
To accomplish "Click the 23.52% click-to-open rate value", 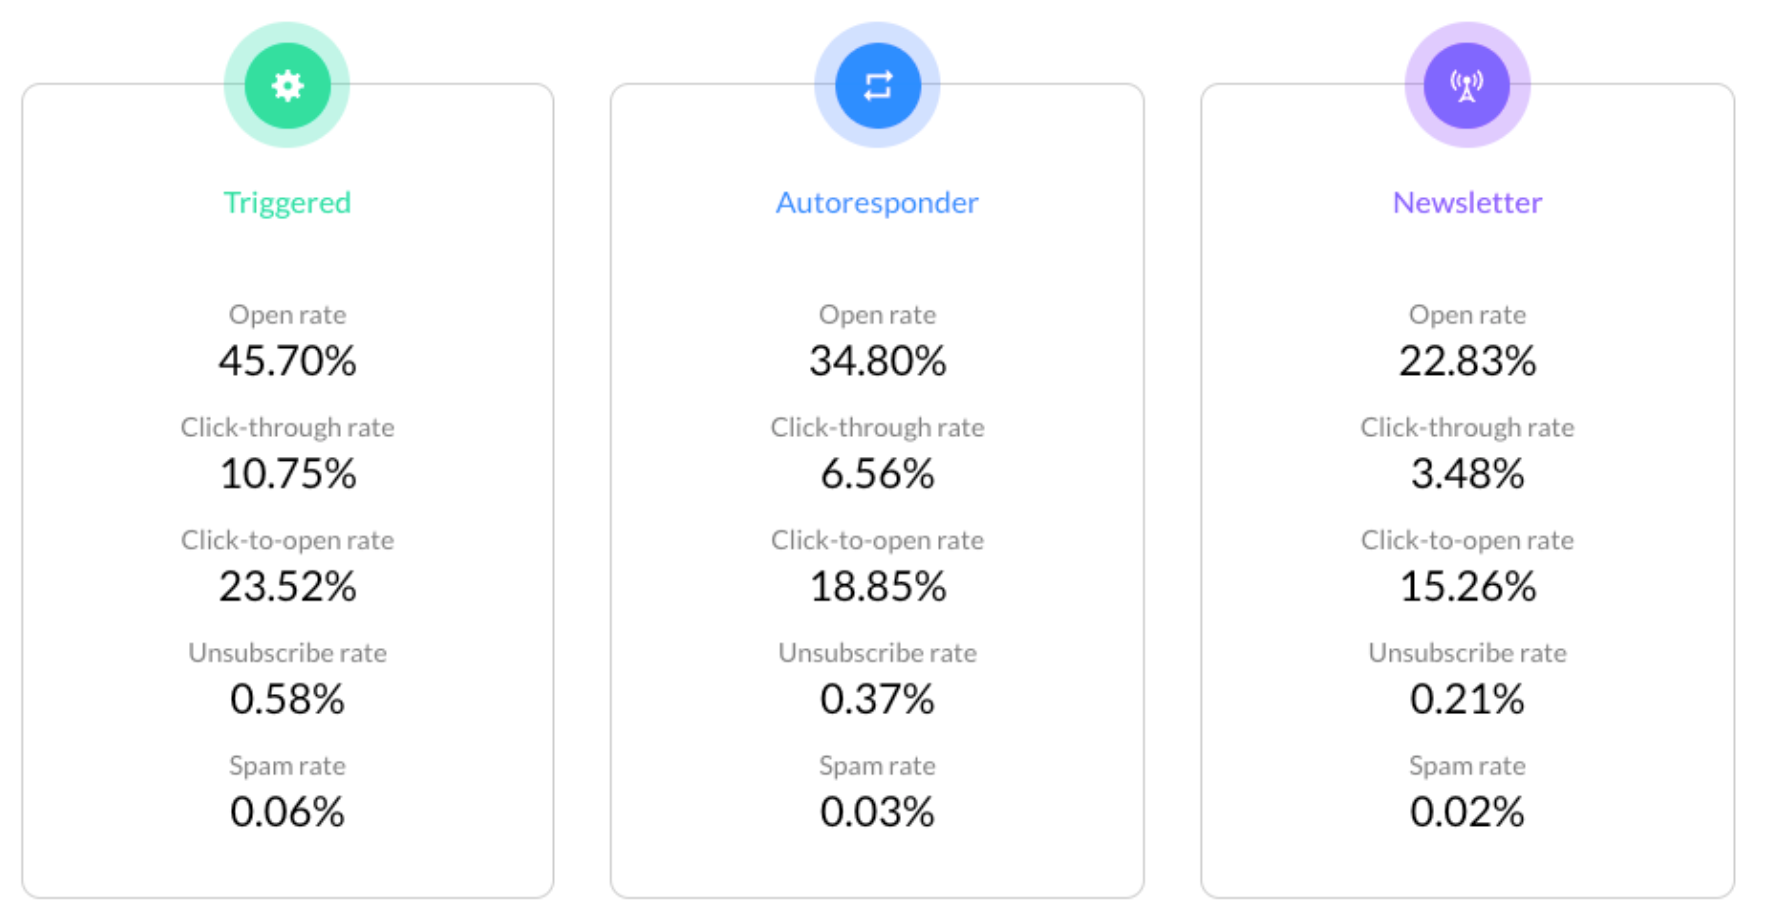I will [287, 587].
